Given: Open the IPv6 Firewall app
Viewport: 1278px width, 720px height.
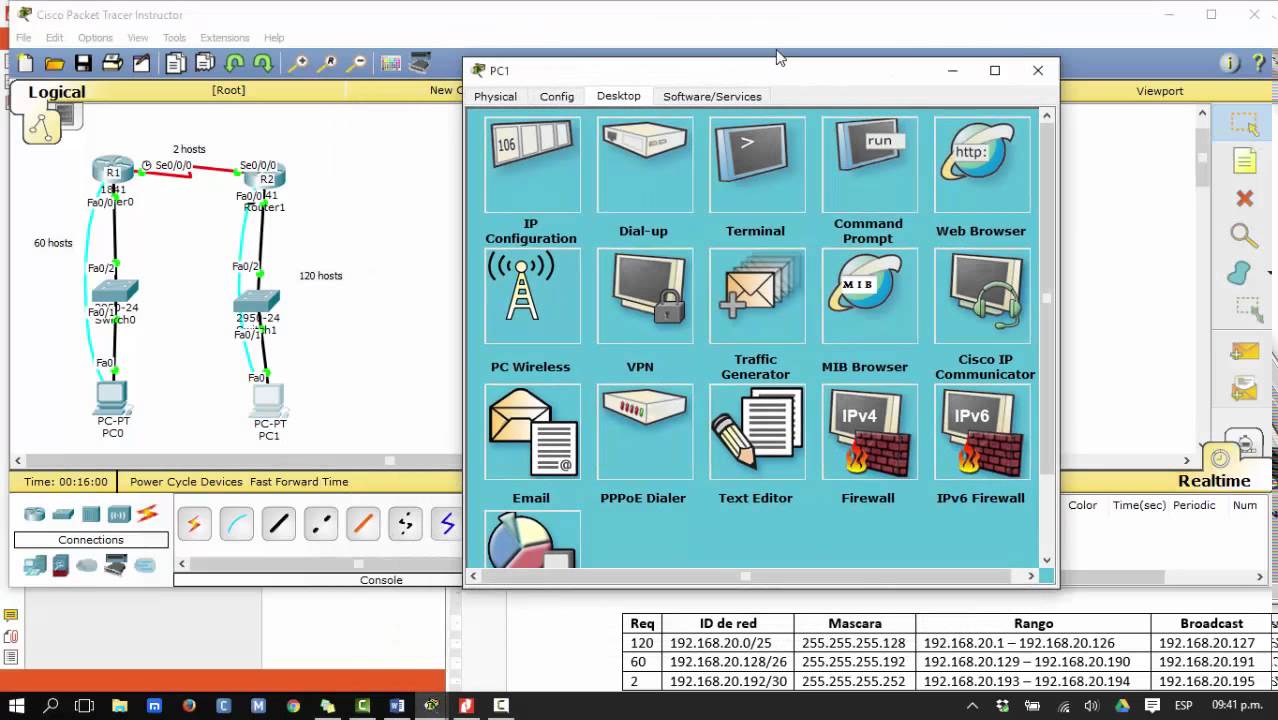Looking at the screenshot, I should pos(981,432).
